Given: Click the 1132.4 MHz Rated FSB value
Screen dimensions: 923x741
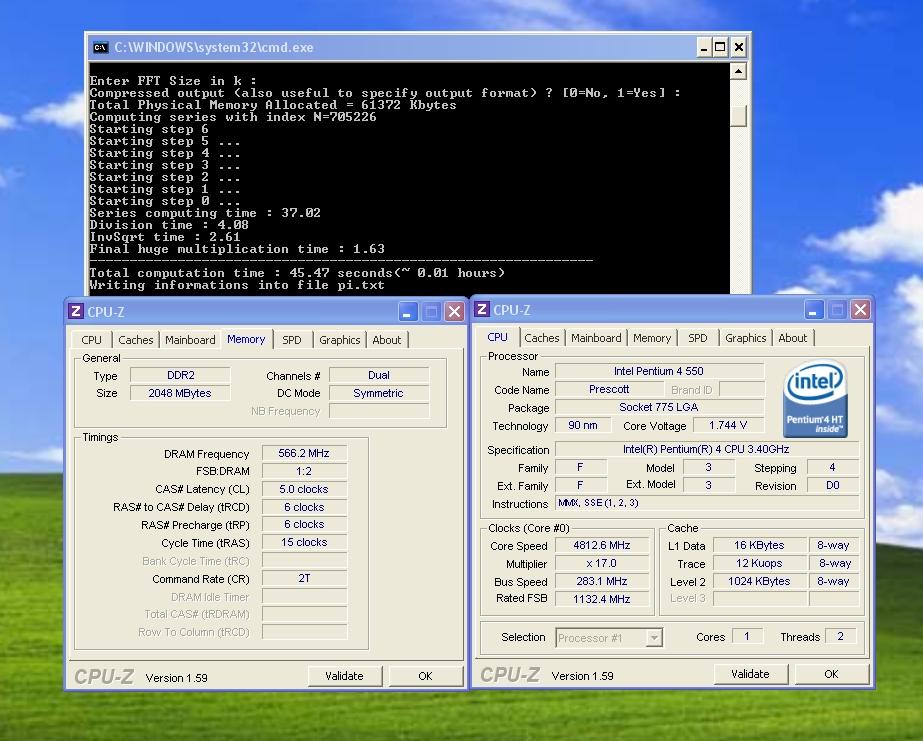Looking at the screenshot, I should pos(602,599).
